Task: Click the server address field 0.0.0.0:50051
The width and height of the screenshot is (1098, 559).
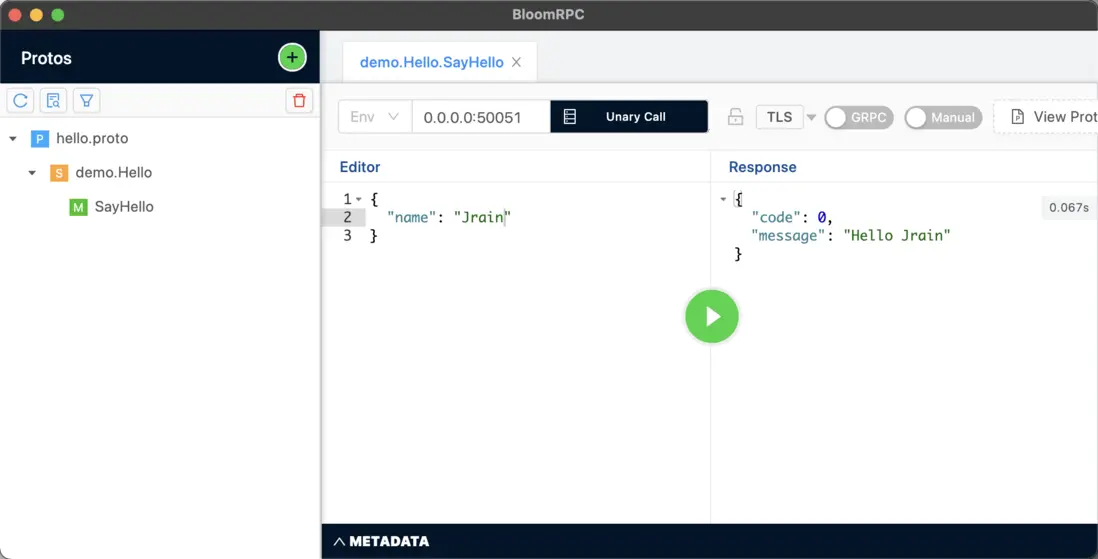Action: 481,117
